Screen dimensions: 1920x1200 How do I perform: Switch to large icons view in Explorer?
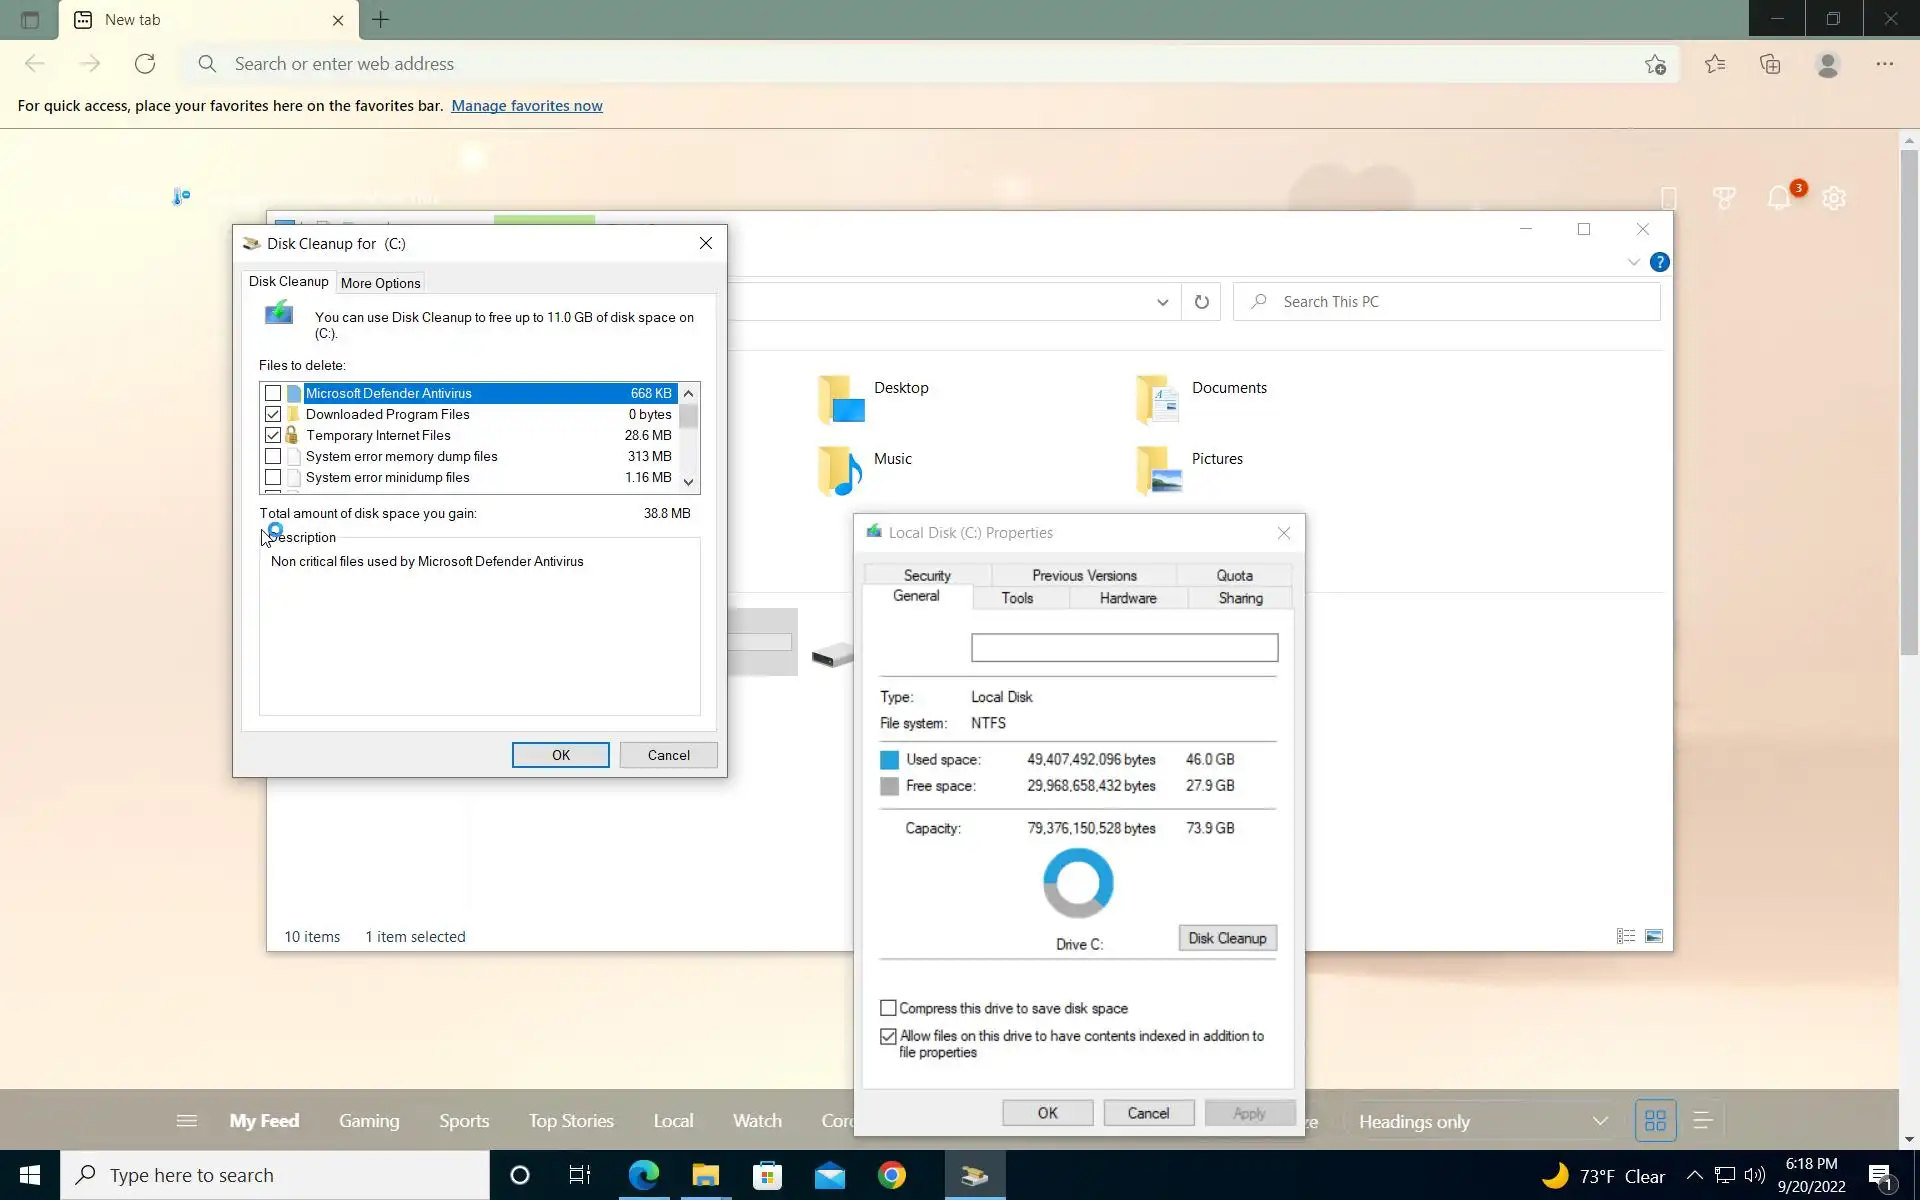[x=1654, y=936]
